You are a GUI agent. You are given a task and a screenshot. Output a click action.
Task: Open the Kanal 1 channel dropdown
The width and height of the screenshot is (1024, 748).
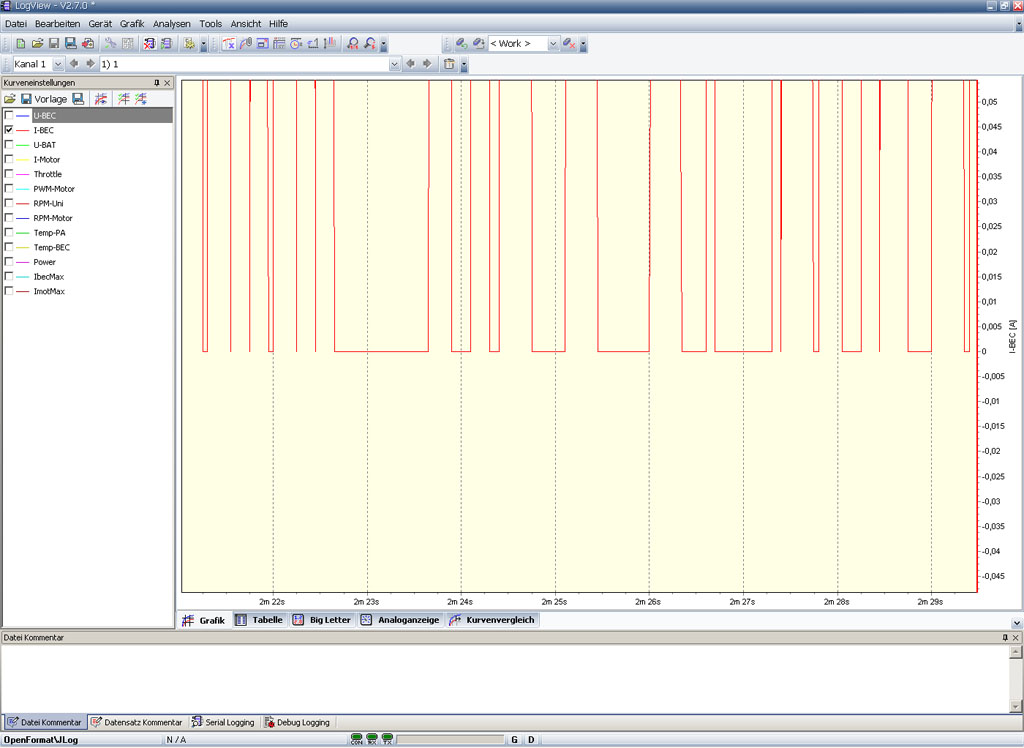pyautogui.click(x=58, y=64)
